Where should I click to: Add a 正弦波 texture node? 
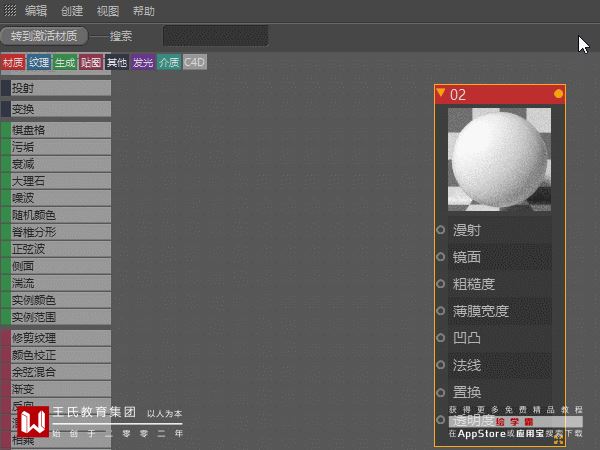56,249
